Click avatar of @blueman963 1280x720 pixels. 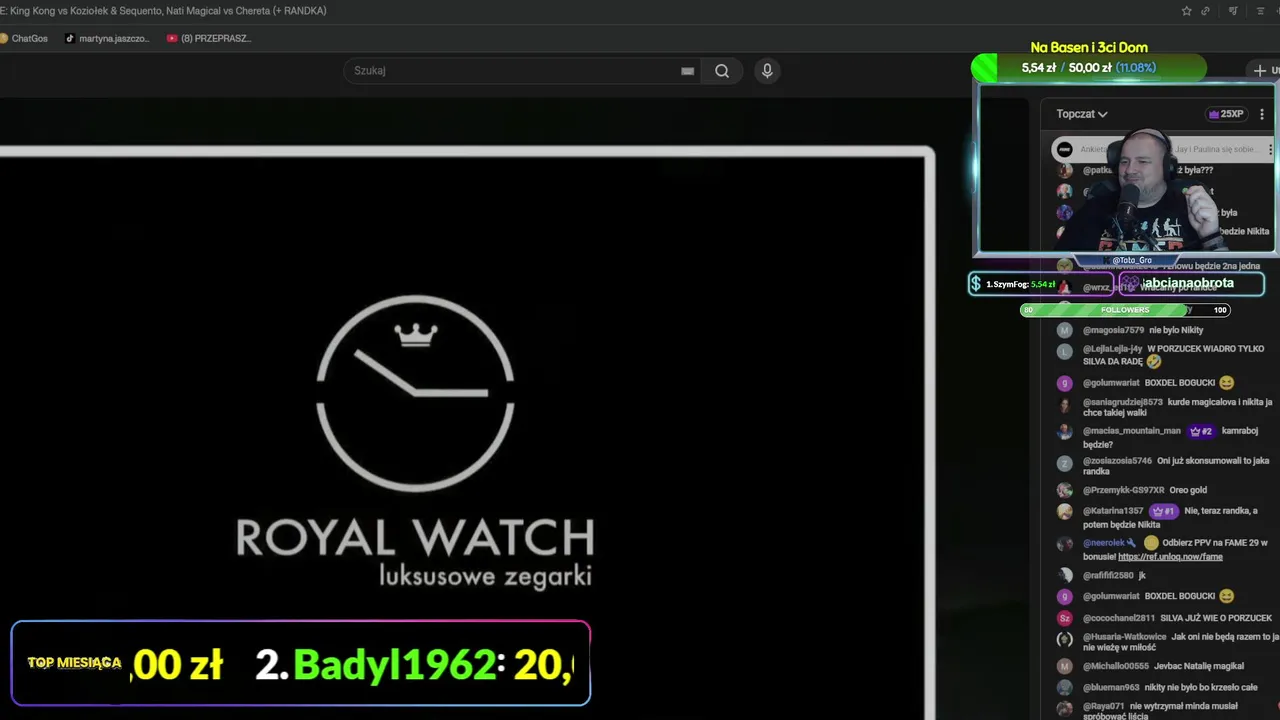pyautogui.click(x=1065, y=688)
